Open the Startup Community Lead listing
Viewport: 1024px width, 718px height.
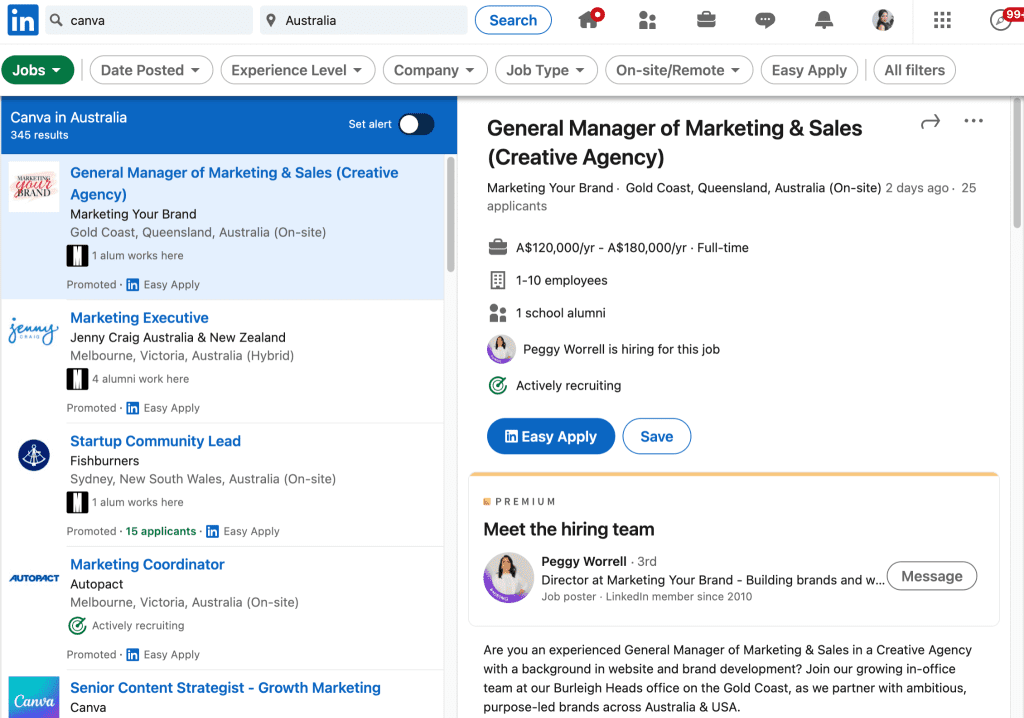(155, 441)
